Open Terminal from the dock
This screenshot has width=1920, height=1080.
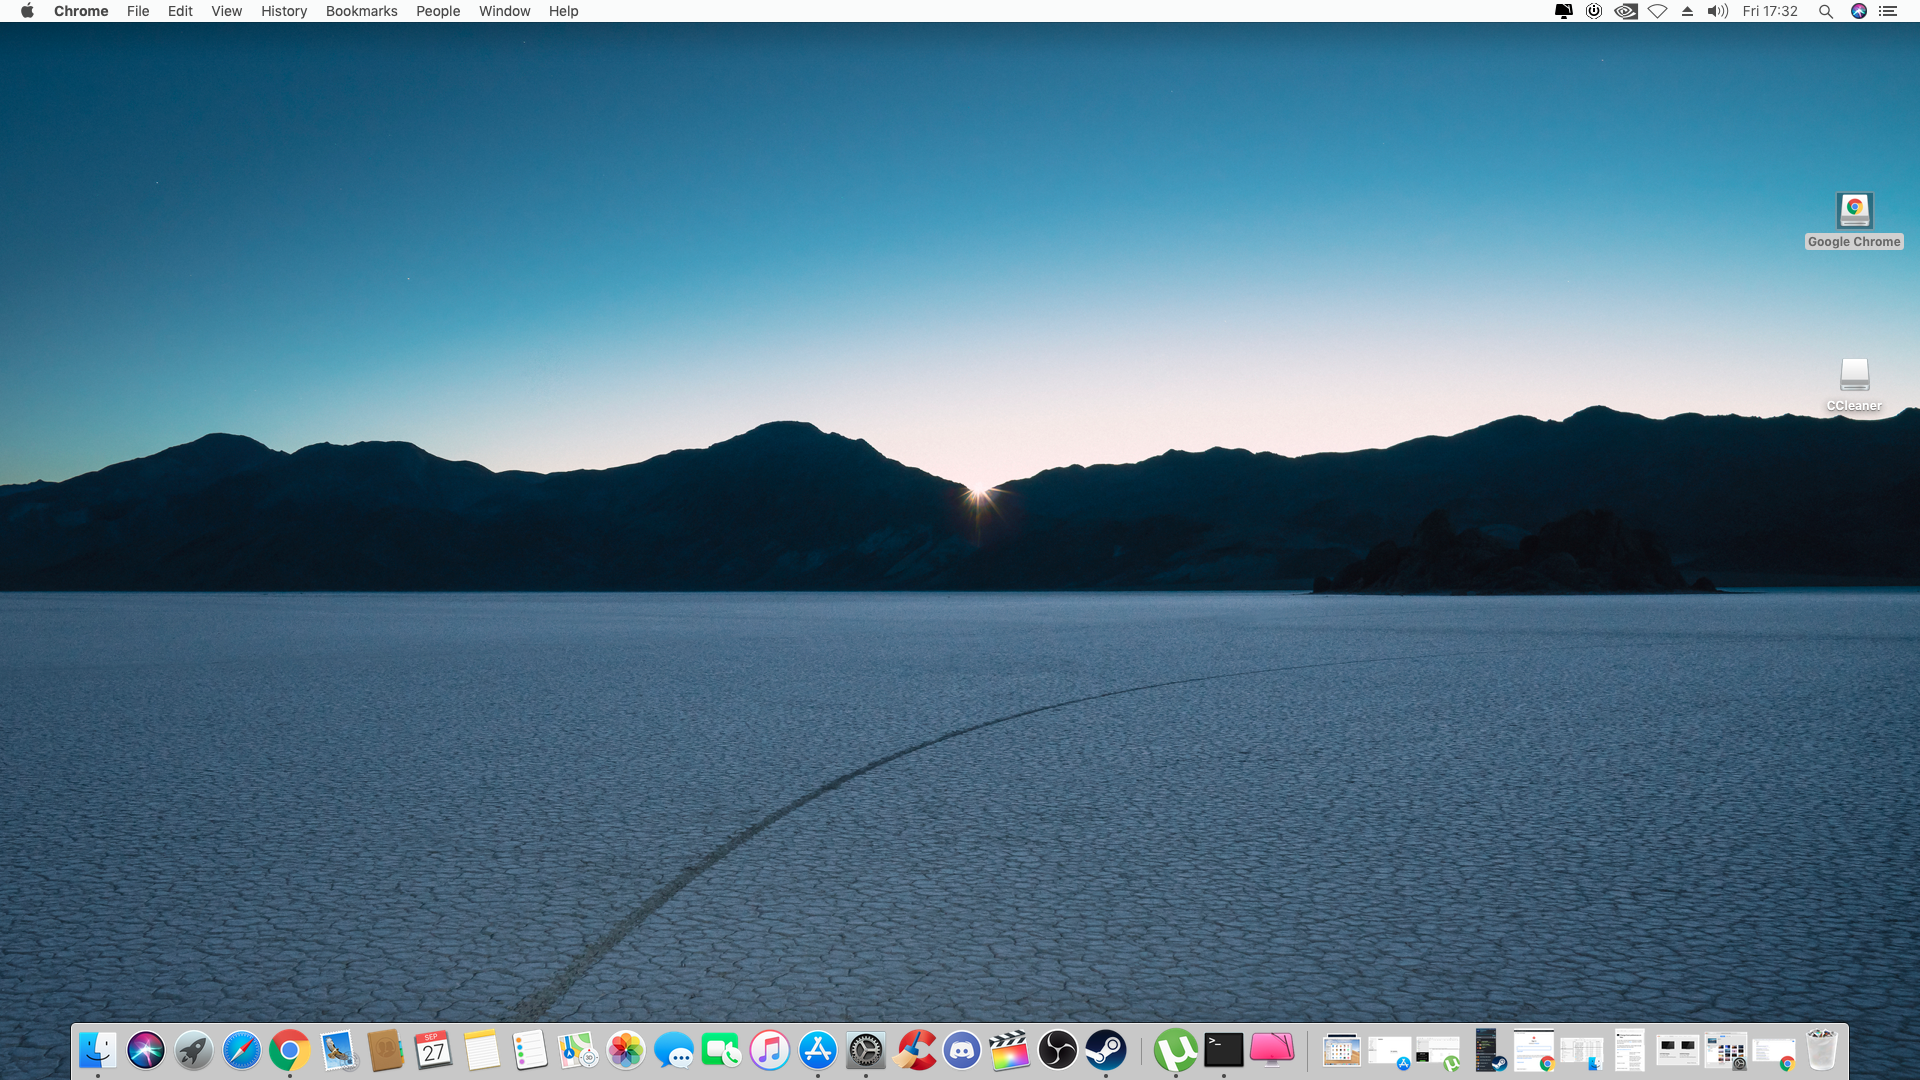(x=1224, y=1051)
